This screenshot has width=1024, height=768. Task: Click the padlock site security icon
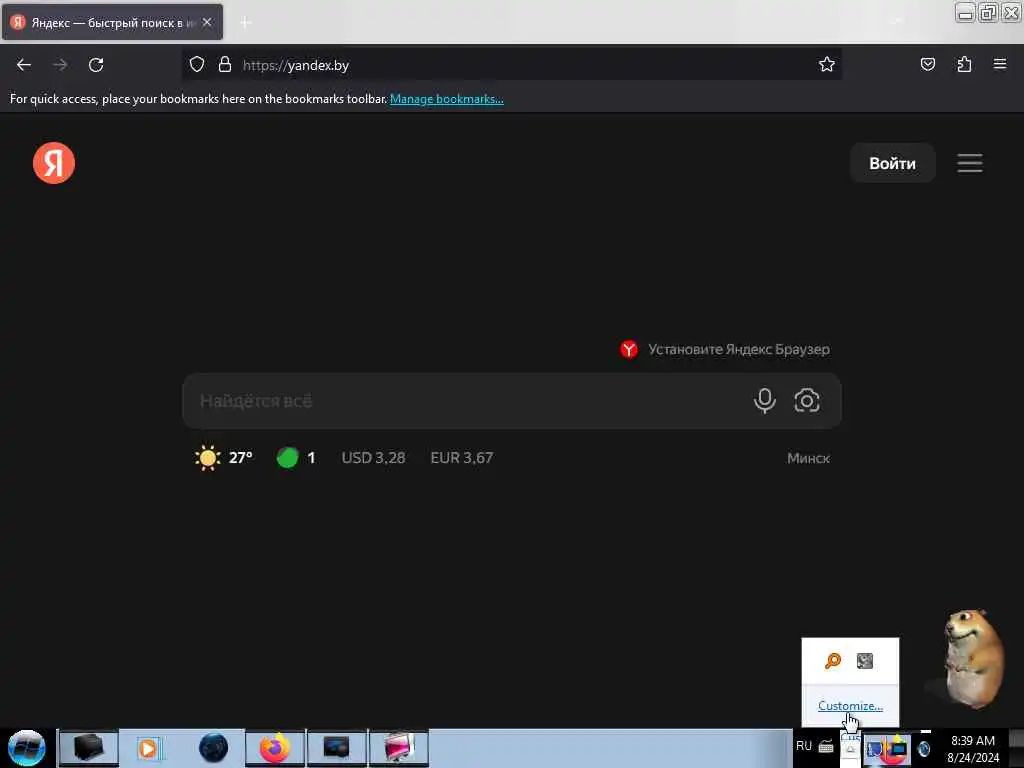(225, 65)
